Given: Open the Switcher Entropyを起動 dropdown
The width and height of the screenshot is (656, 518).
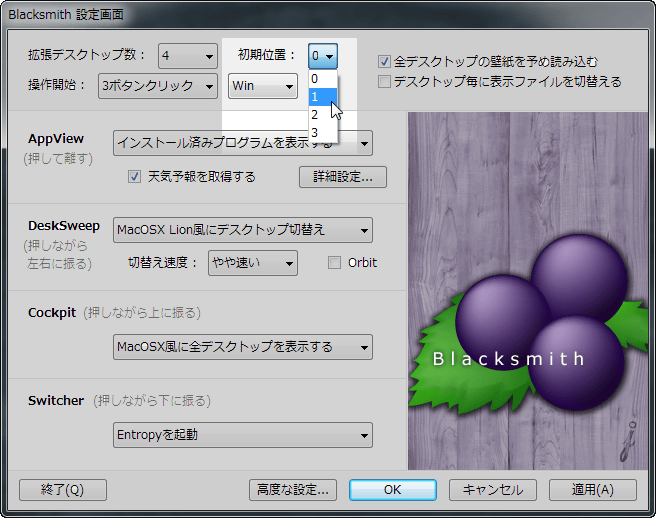Looking at the screenshot, I should [243, 435].
